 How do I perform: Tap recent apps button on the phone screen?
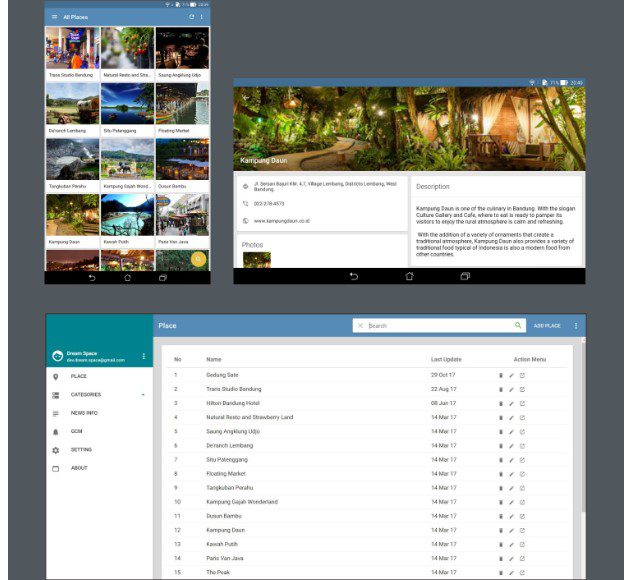tap(163, 278)
